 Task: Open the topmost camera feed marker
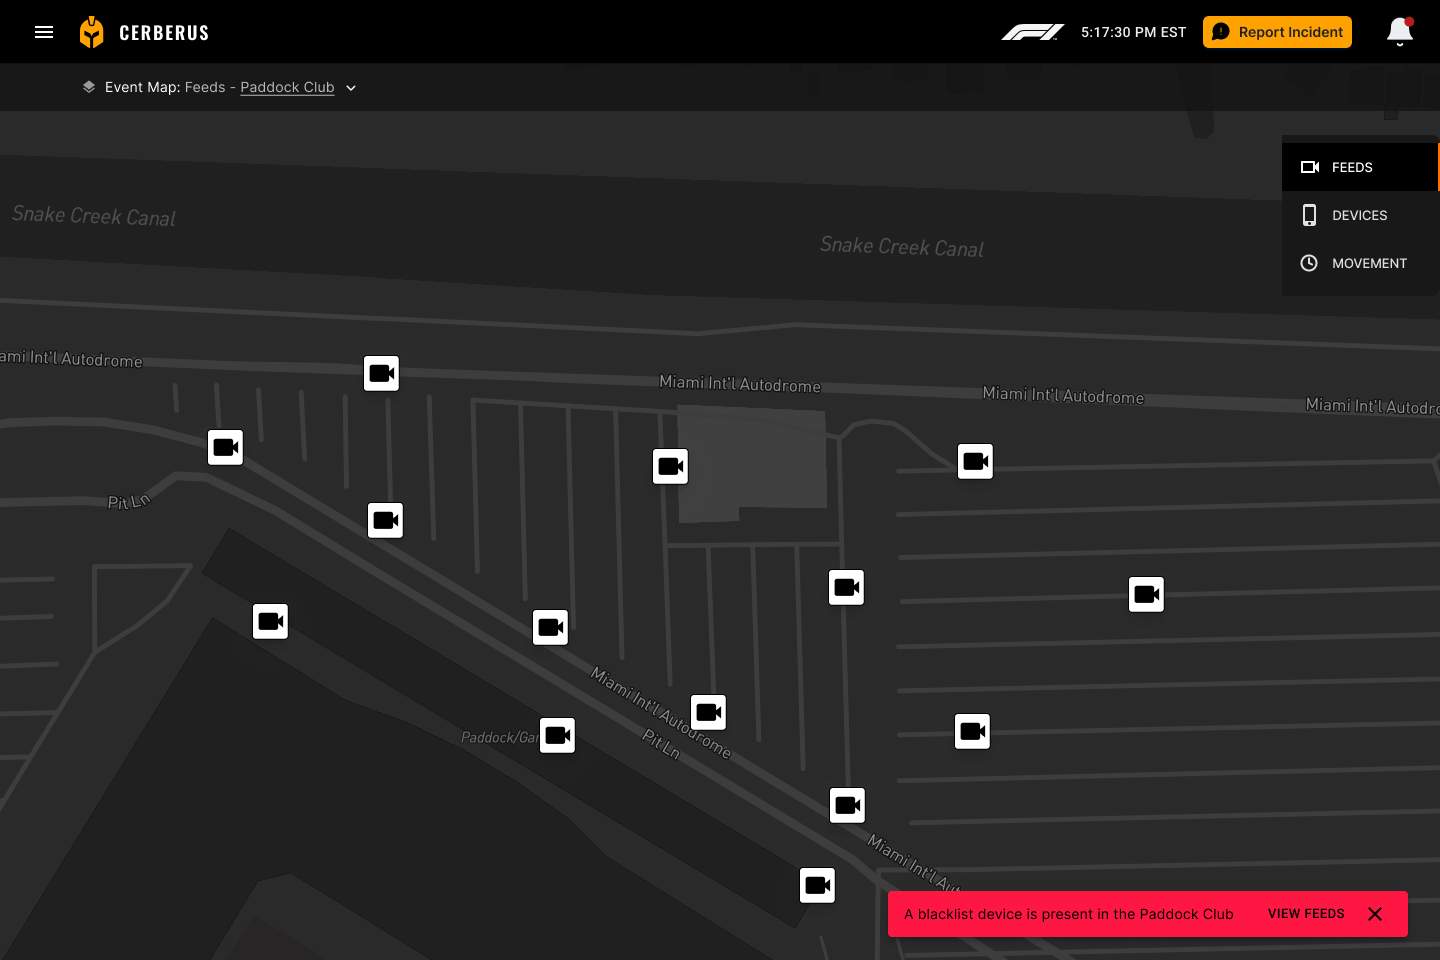pyautogui.click(x=381, y=373)
